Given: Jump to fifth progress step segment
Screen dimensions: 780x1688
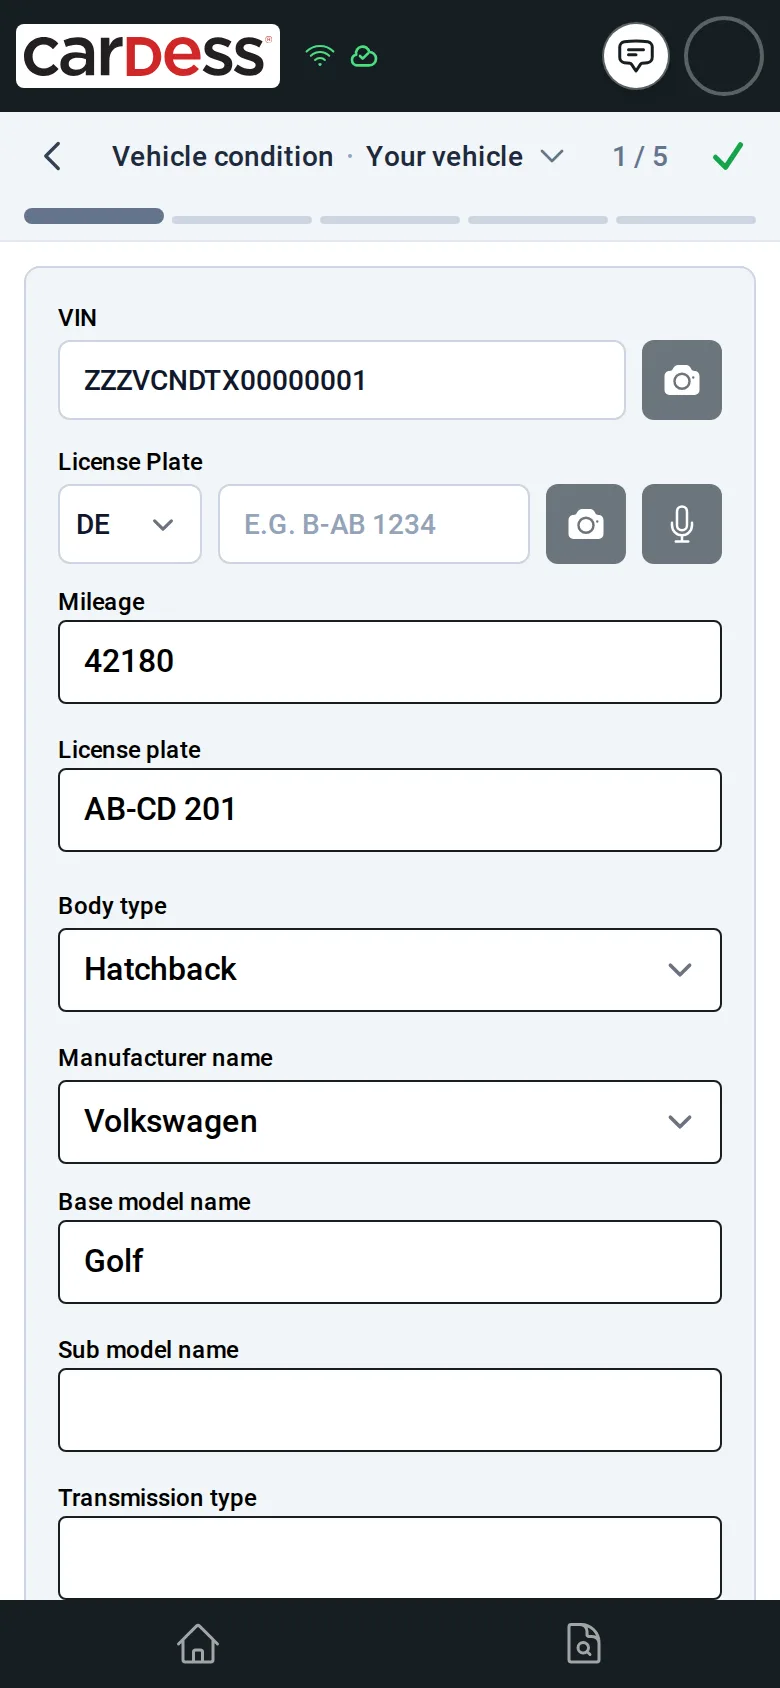Looking at the screenshot, I should [686, 219].
